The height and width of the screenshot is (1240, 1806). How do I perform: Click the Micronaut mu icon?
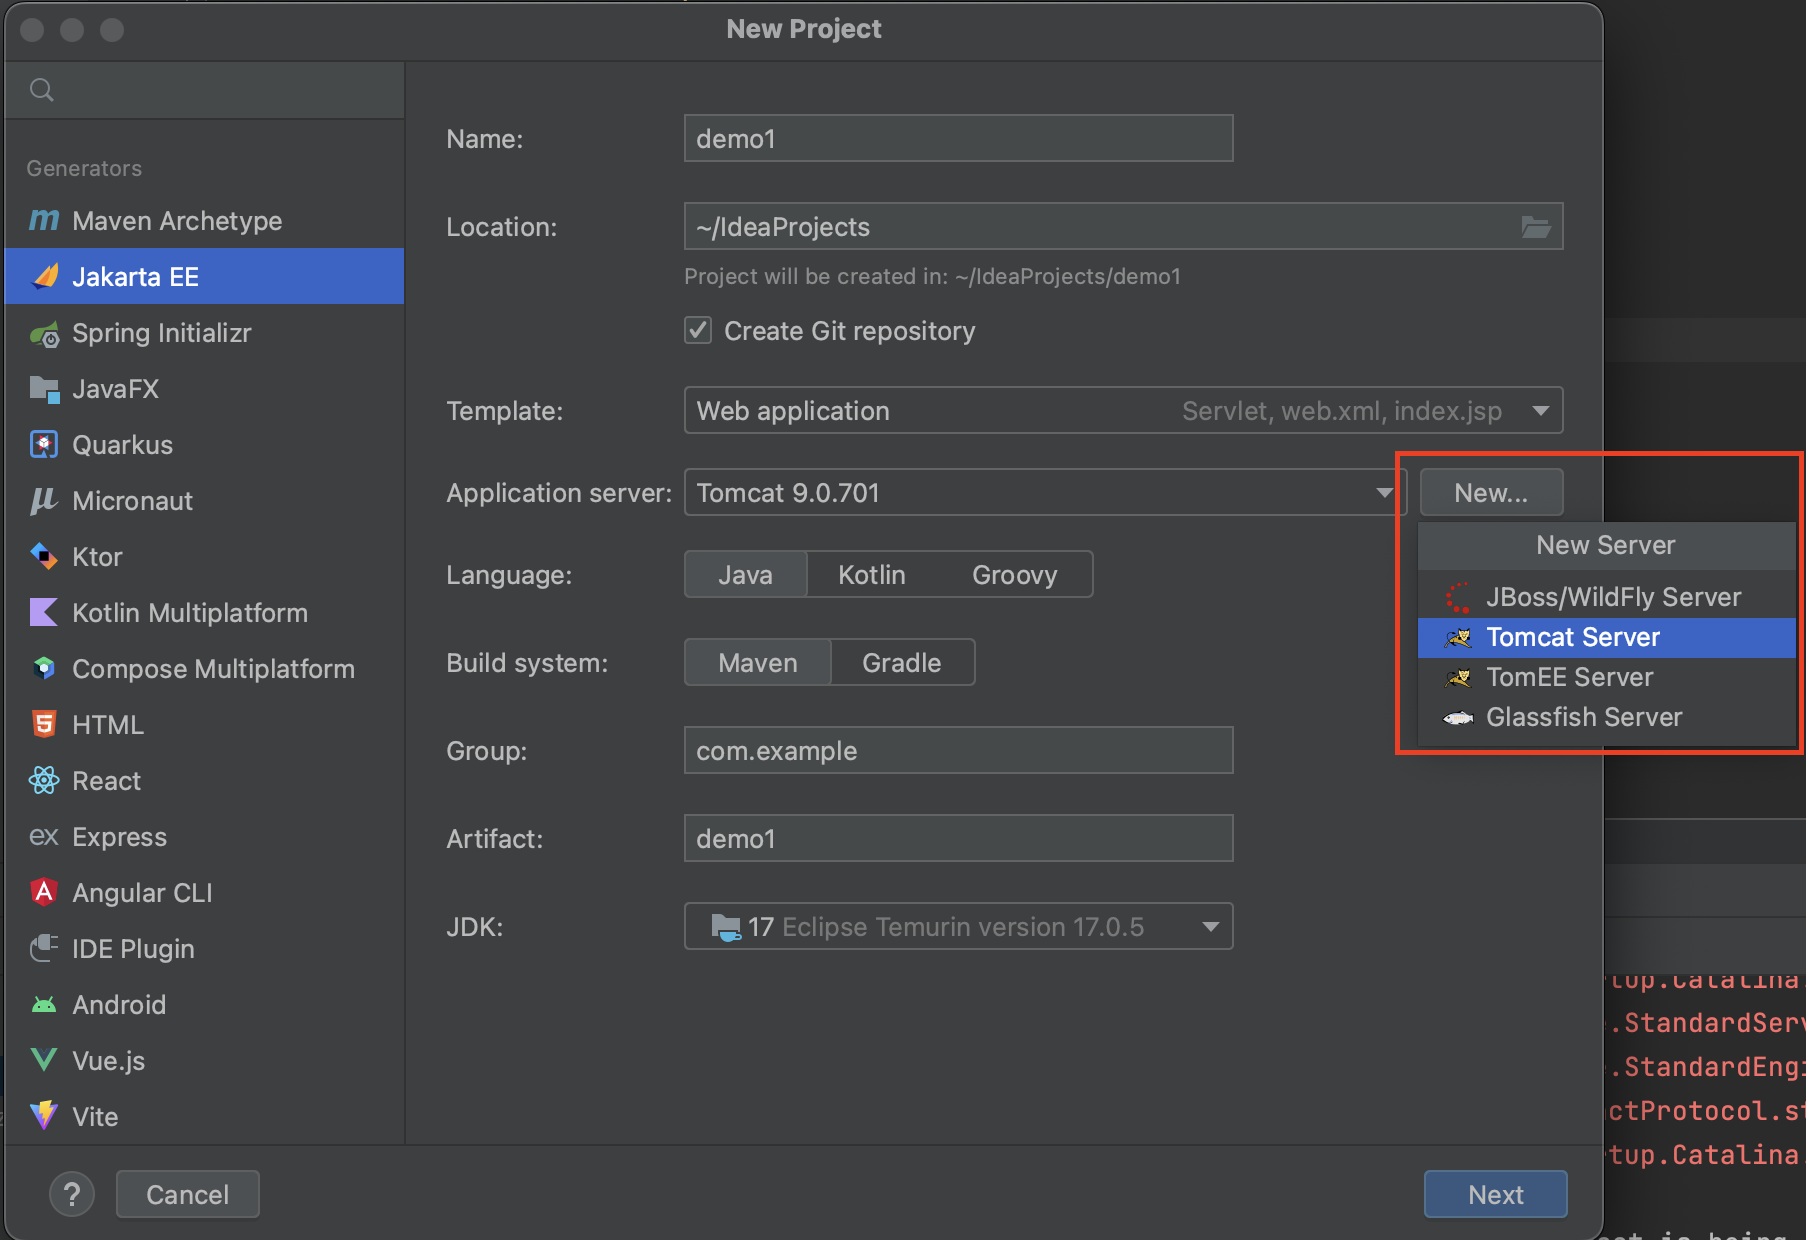(x=43, y=501)
